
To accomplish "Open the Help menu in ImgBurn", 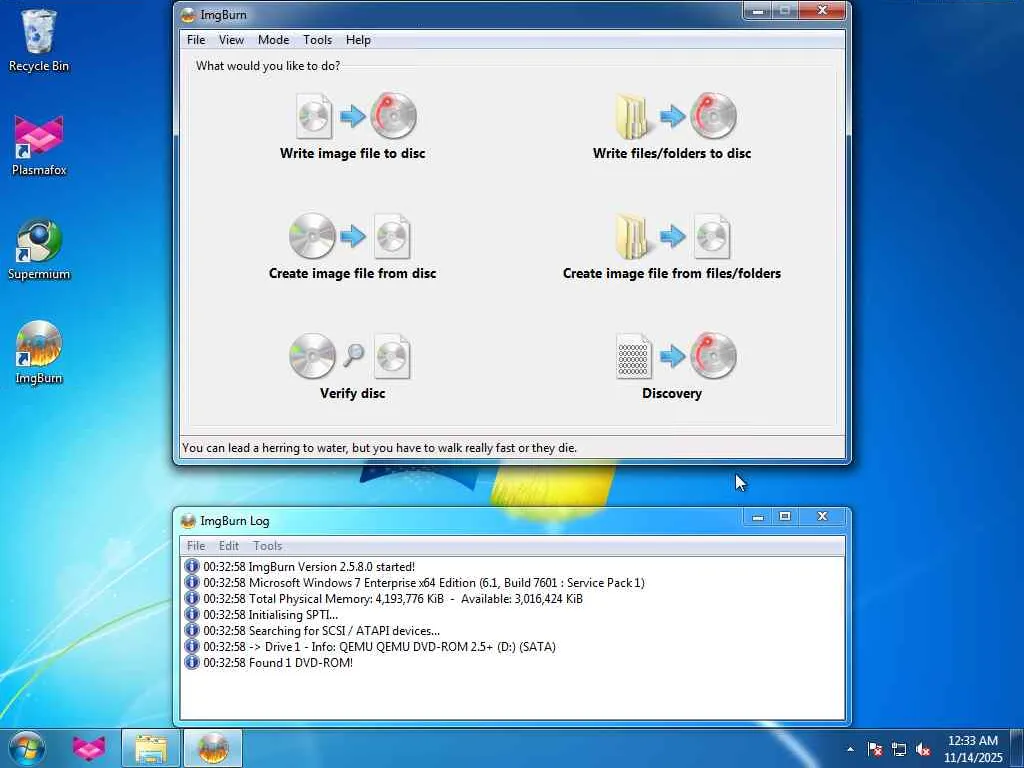I will [358, 40].
